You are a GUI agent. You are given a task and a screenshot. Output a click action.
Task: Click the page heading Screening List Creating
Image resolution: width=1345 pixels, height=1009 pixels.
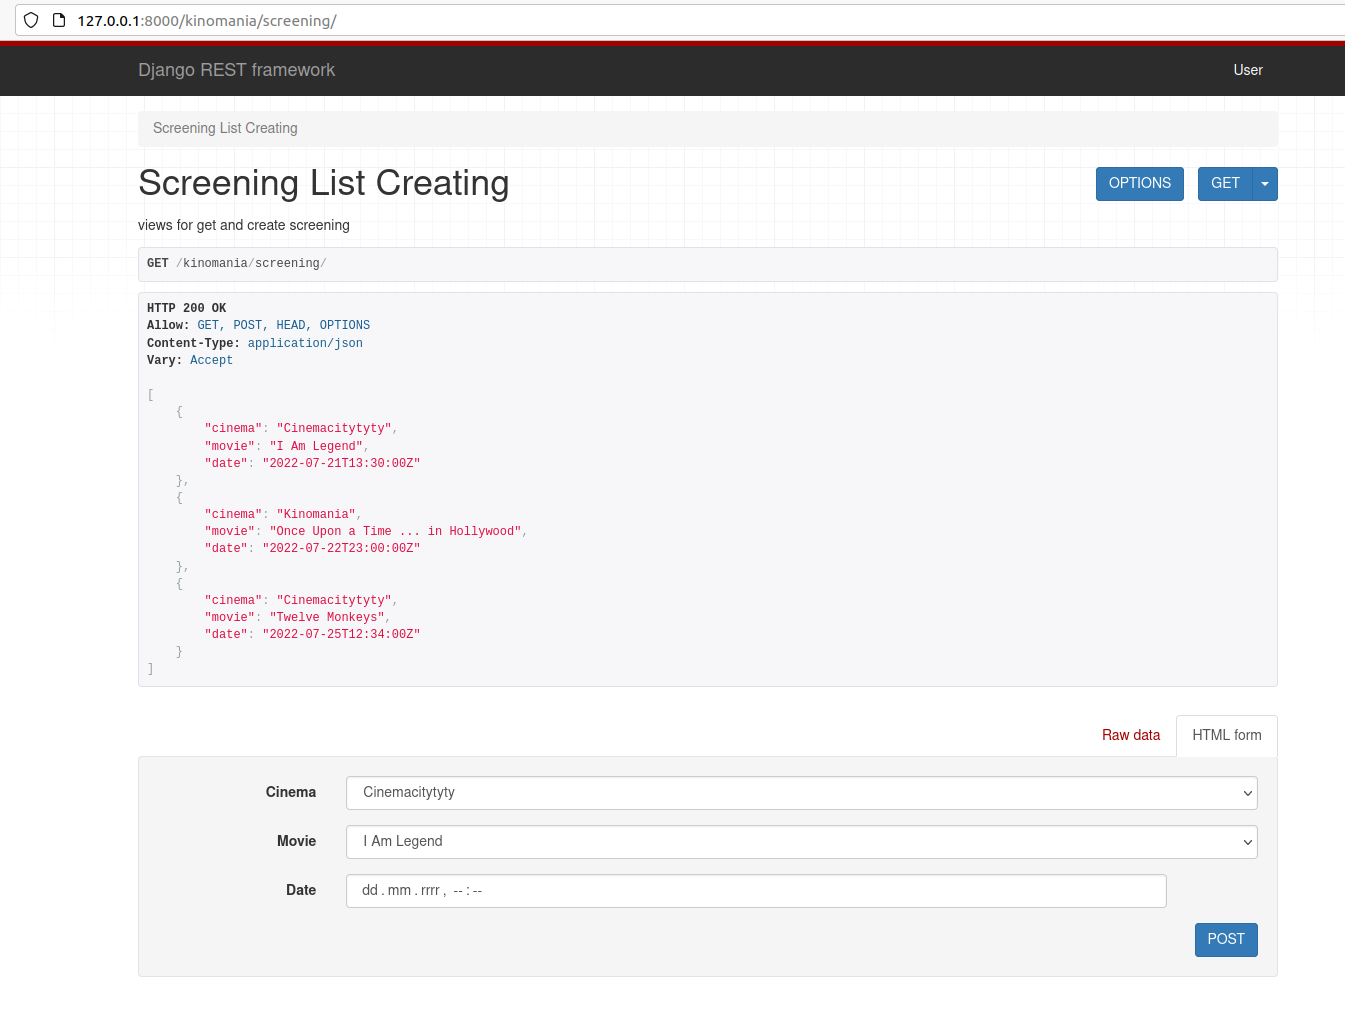tap(324, 183)
